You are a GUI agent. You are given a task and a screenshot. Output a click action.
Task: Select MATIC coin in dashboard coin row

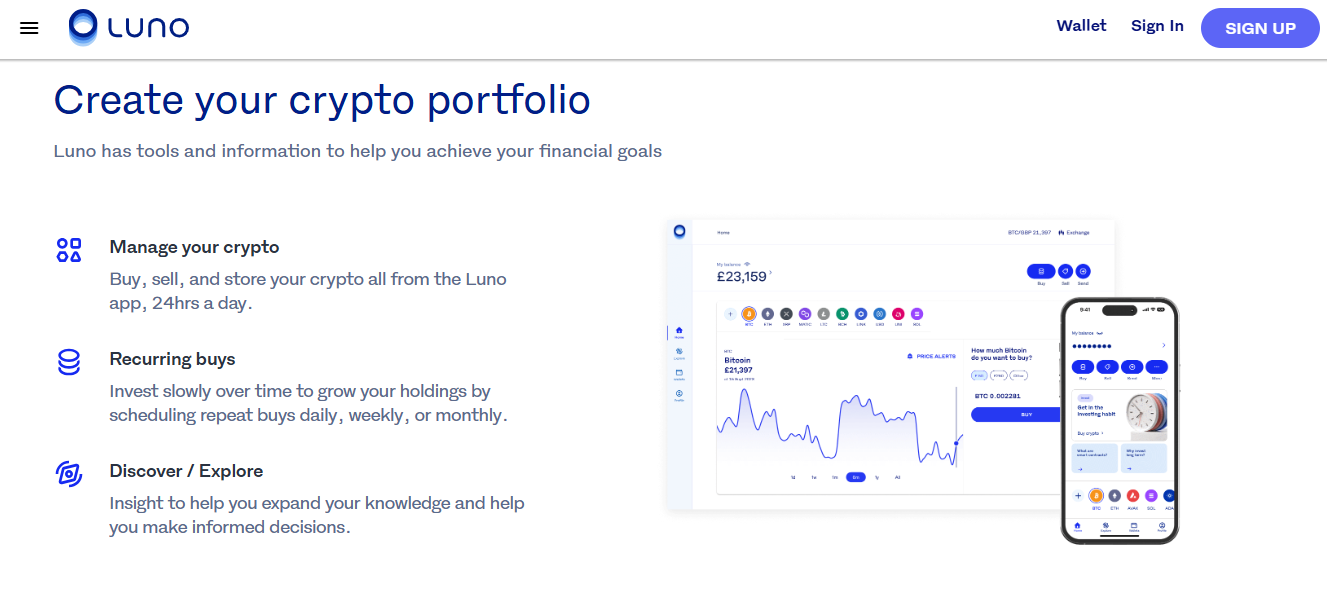pyautogui.click(x=805, y=314)
